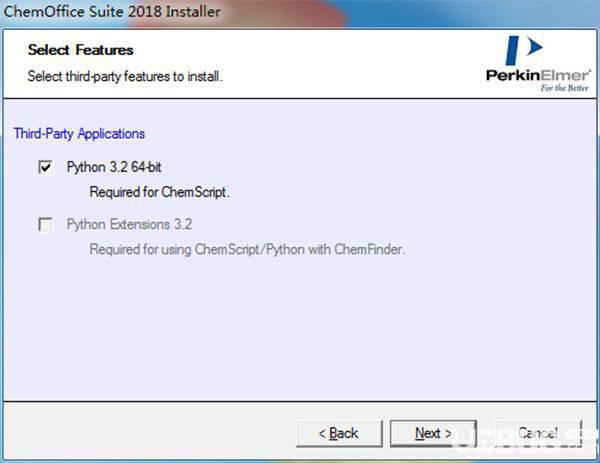Click the Next button

(x=433, y=433)
